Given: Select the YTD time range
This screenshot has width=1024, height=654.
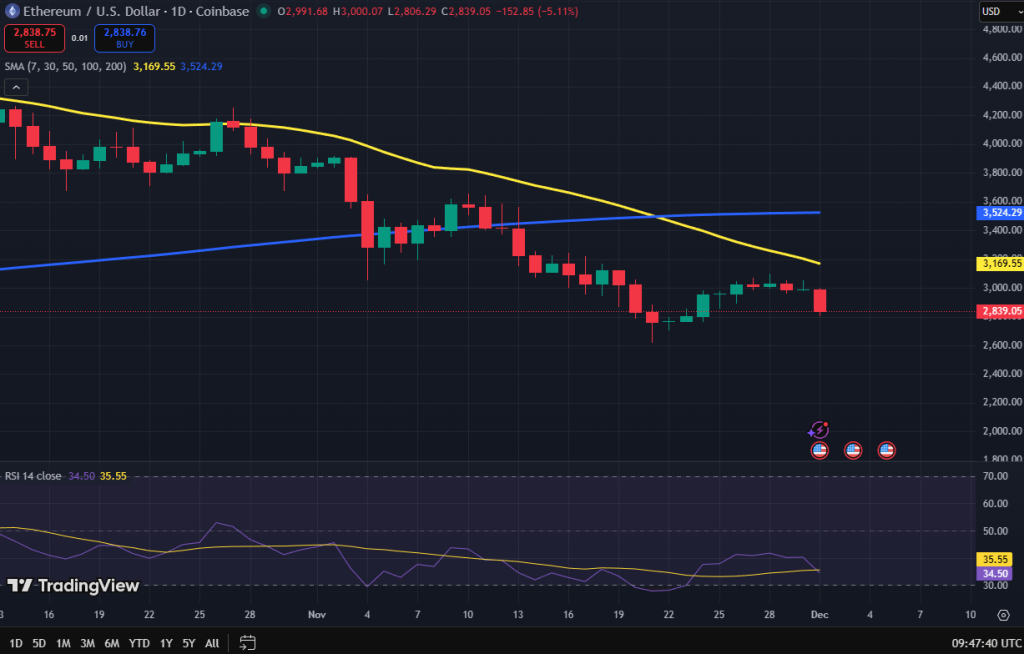Looking at the screenshot, I should tap(139, 643).
